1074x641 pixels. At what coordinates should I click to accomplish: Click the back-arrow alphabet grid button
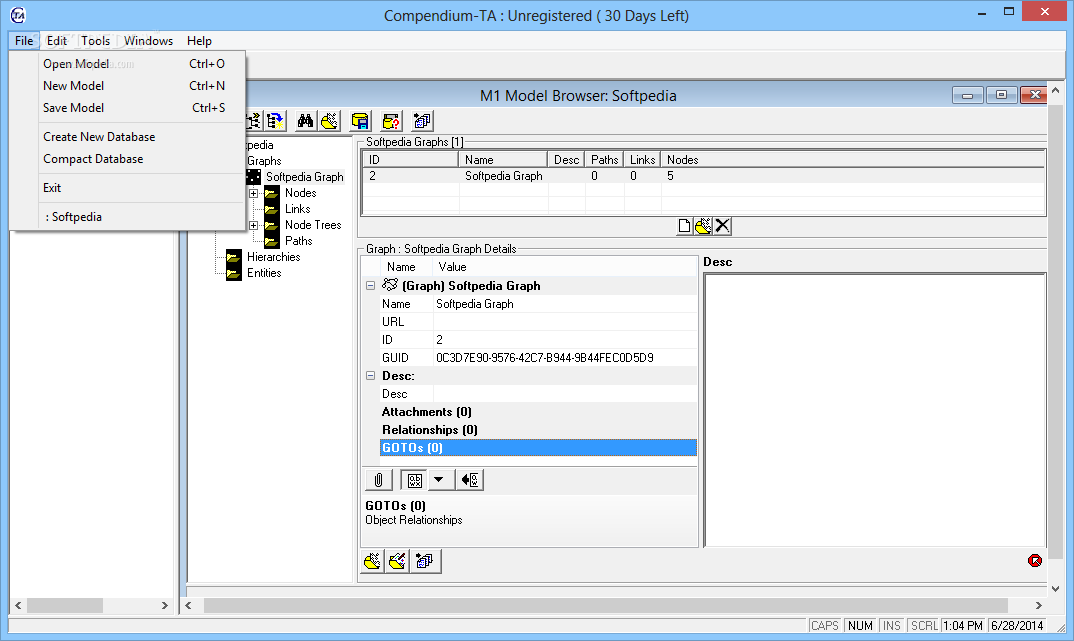(x=470, y=480)
